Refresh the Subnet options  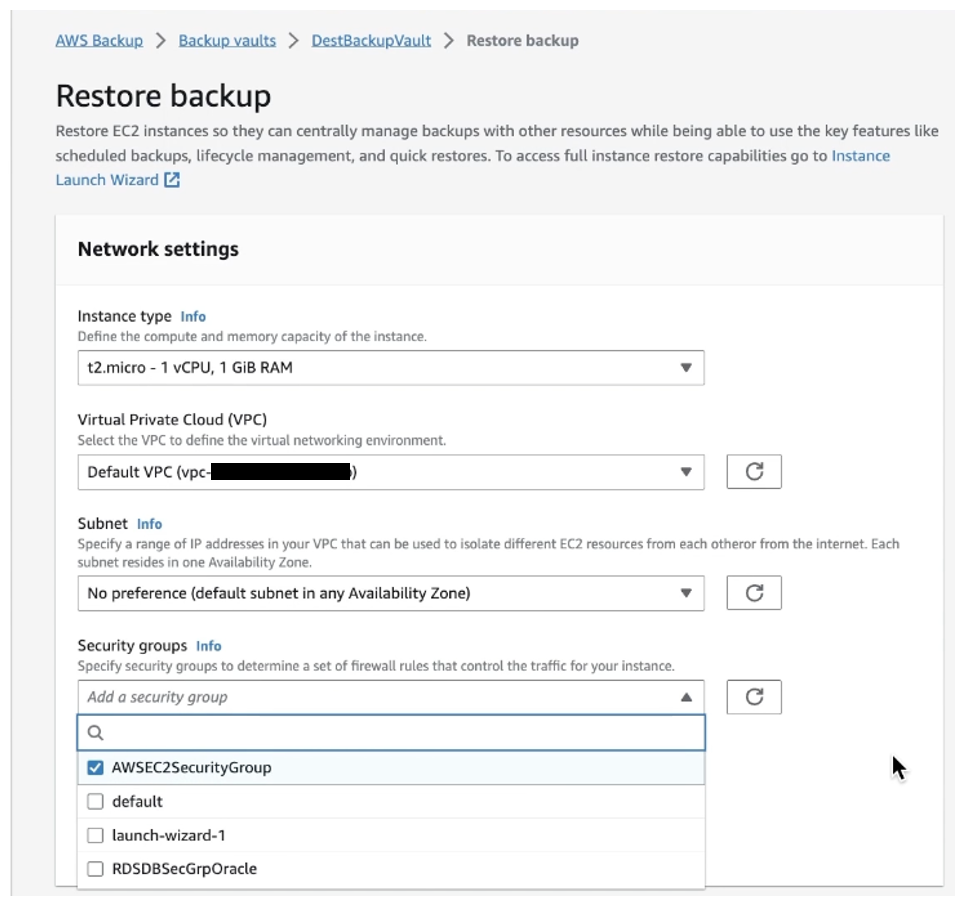click(755, 591)
